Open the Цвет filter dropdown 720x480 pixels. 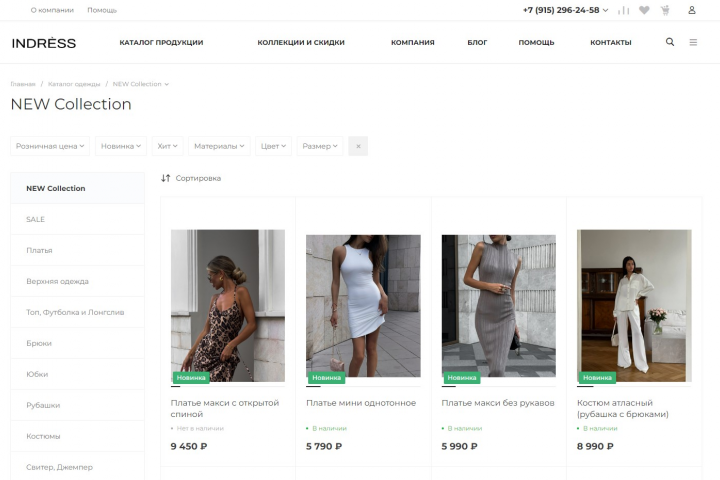tap(273, 146)
